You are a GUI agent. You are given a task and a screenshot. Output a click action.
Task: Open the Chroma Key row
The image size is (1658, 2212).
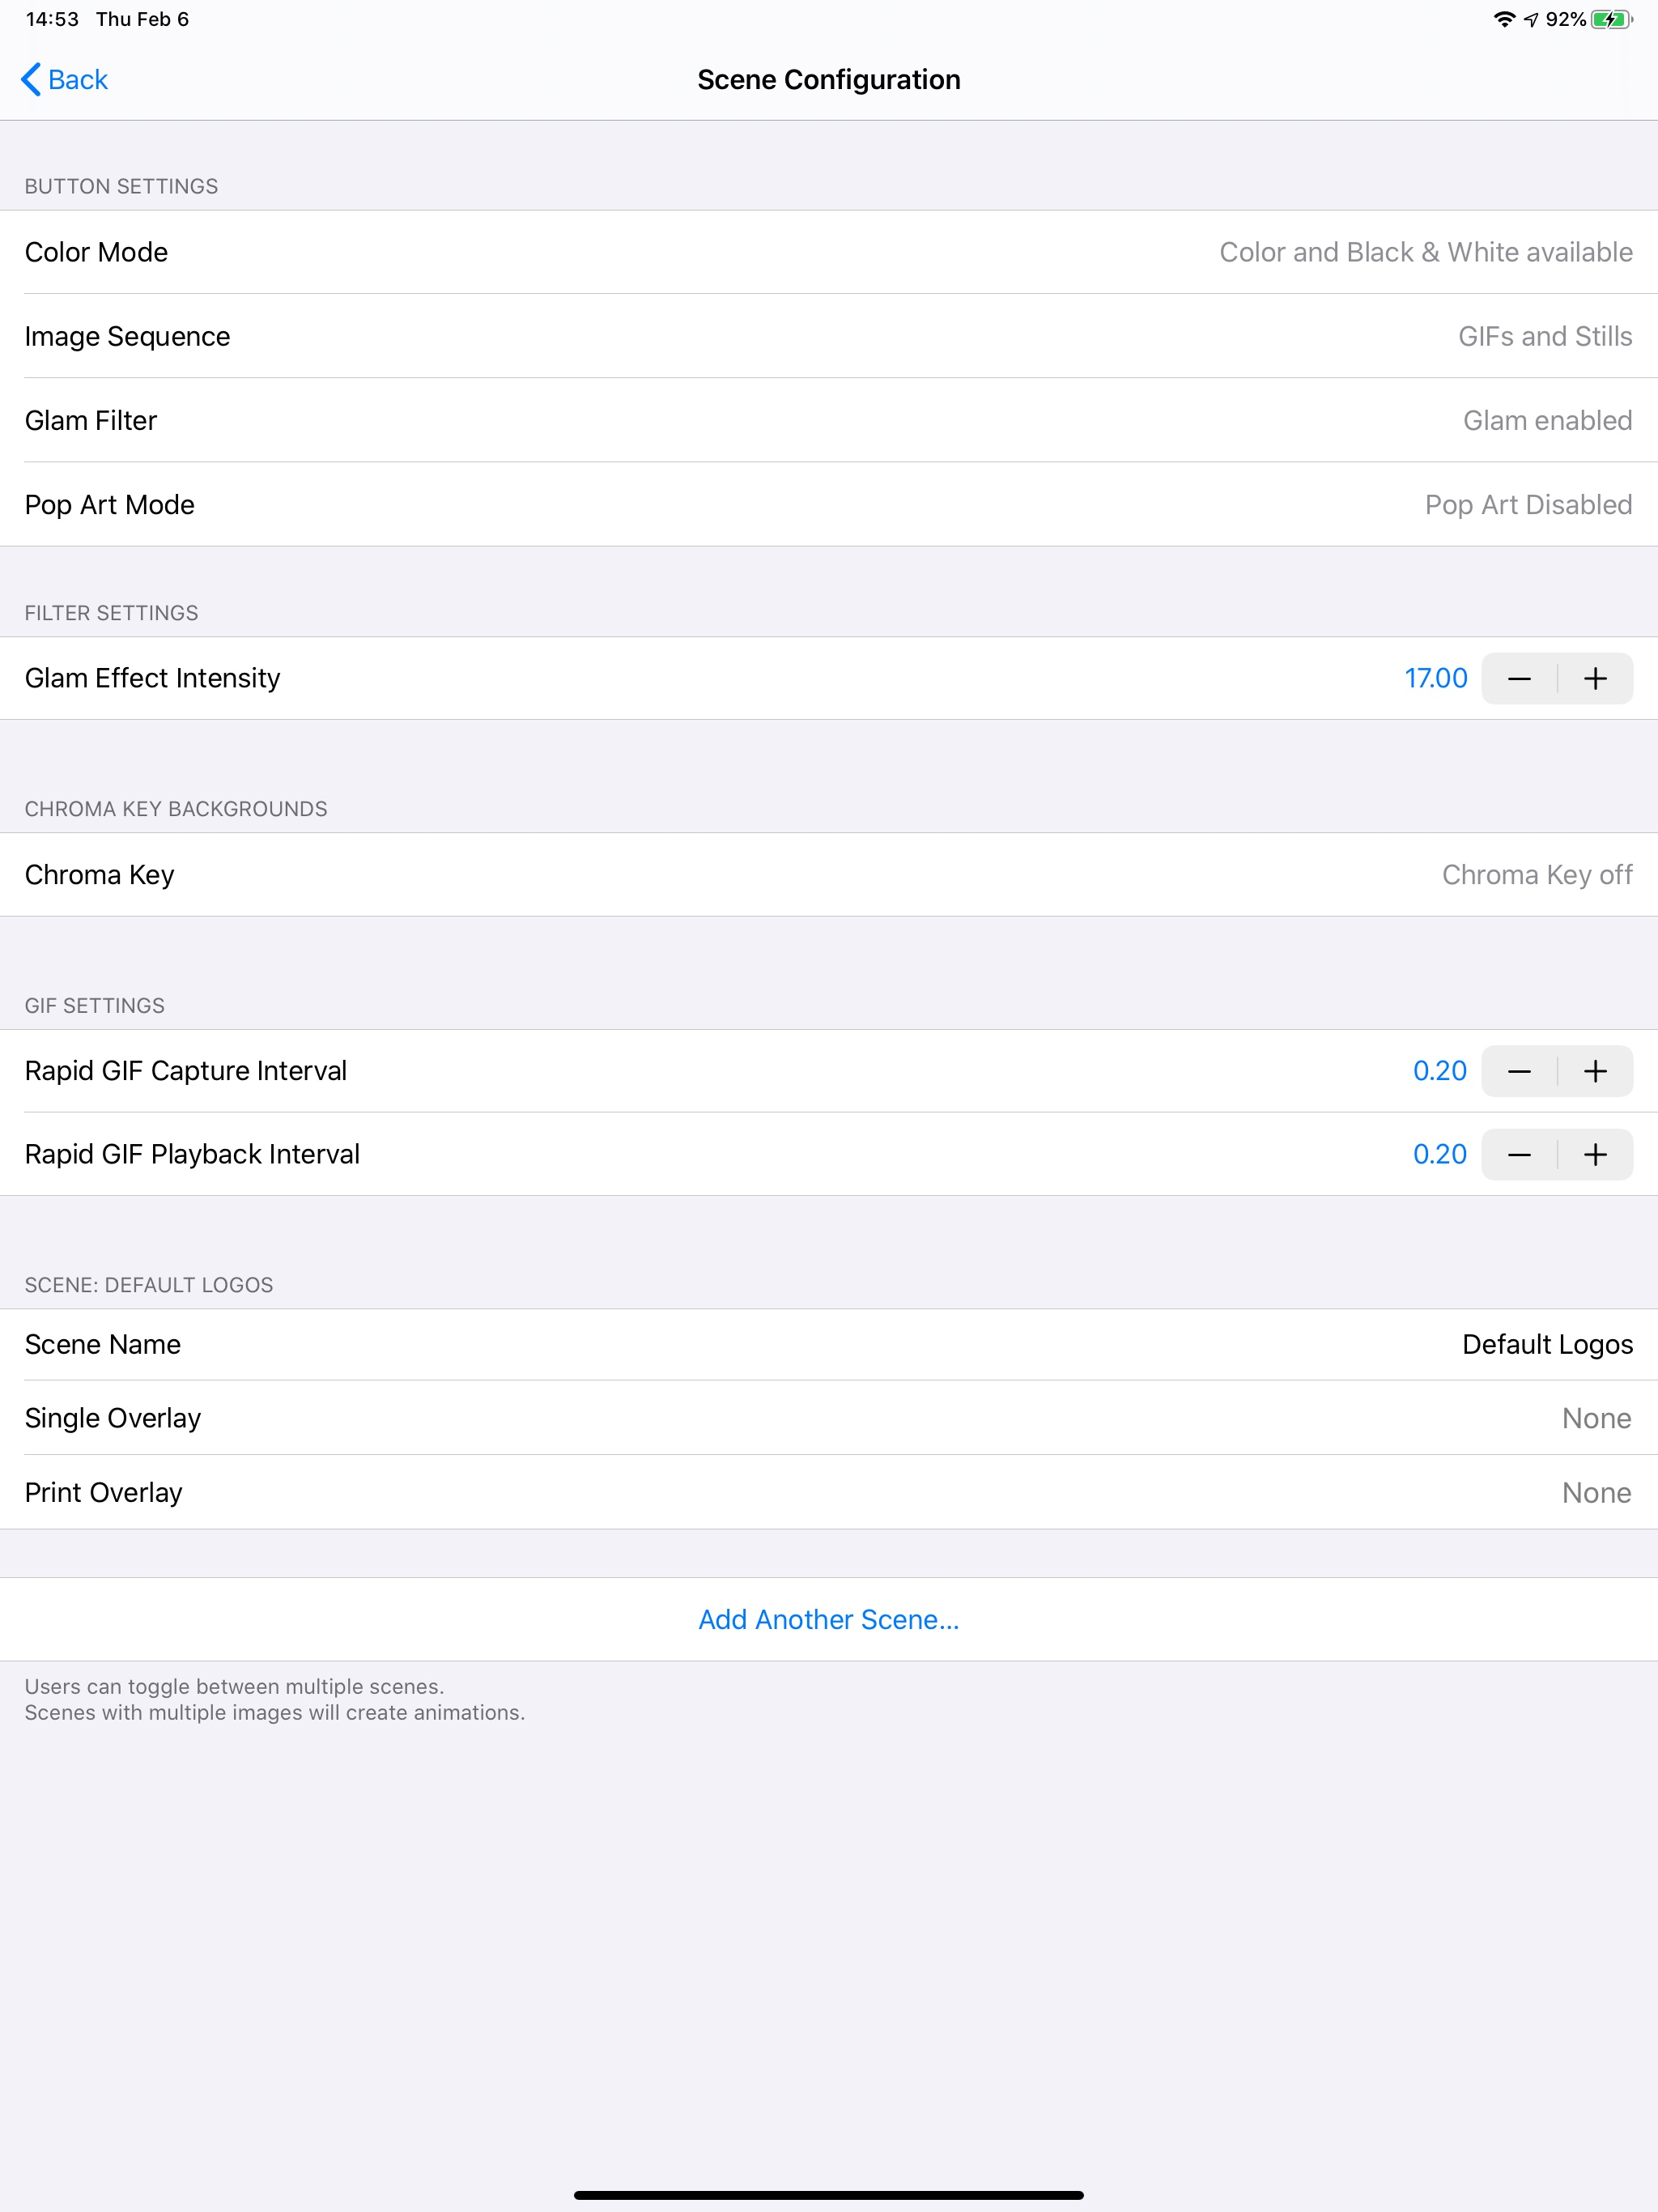(x=829, y=875)
